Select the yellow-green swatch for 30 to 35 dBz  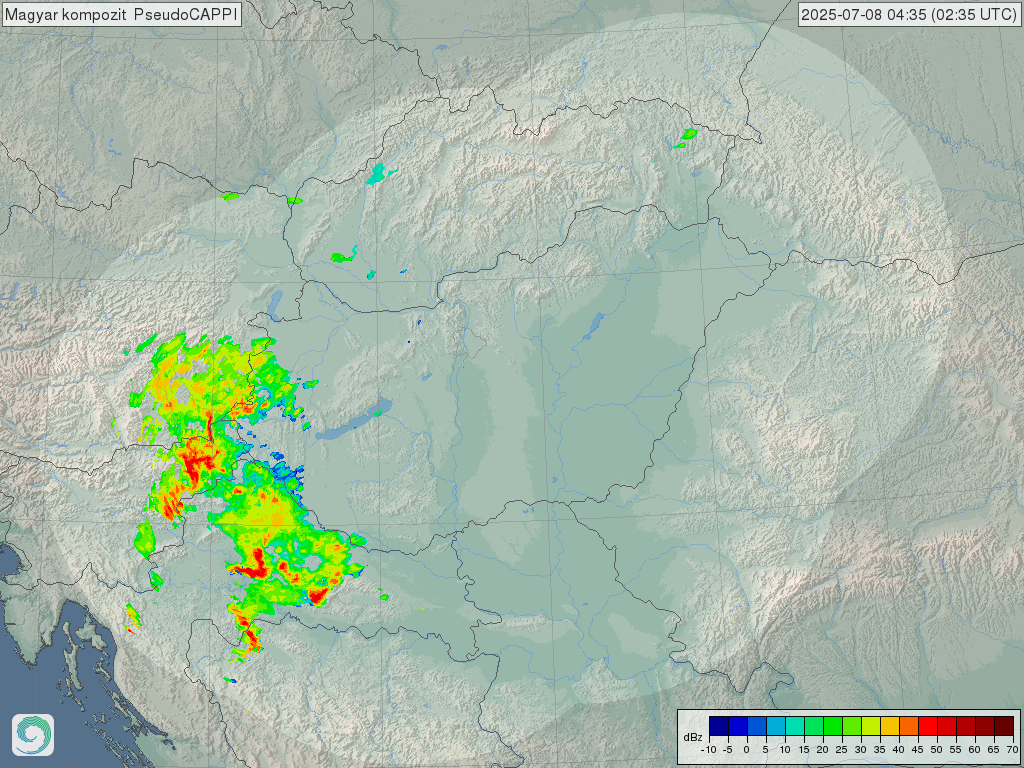pos(871,726)
